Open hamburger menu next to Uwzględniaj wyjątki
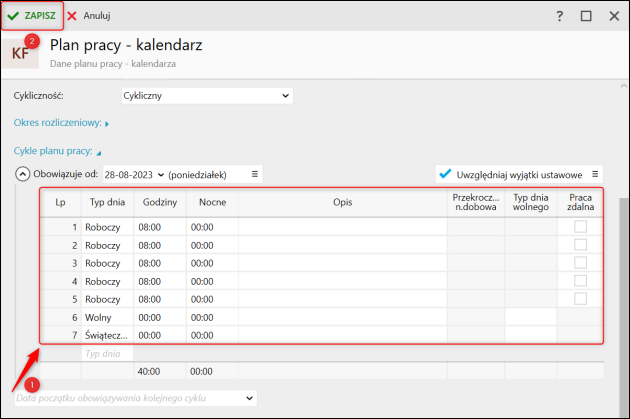This screenshot has height=419, width=630. pyautogui.click(x=595, y=174)
